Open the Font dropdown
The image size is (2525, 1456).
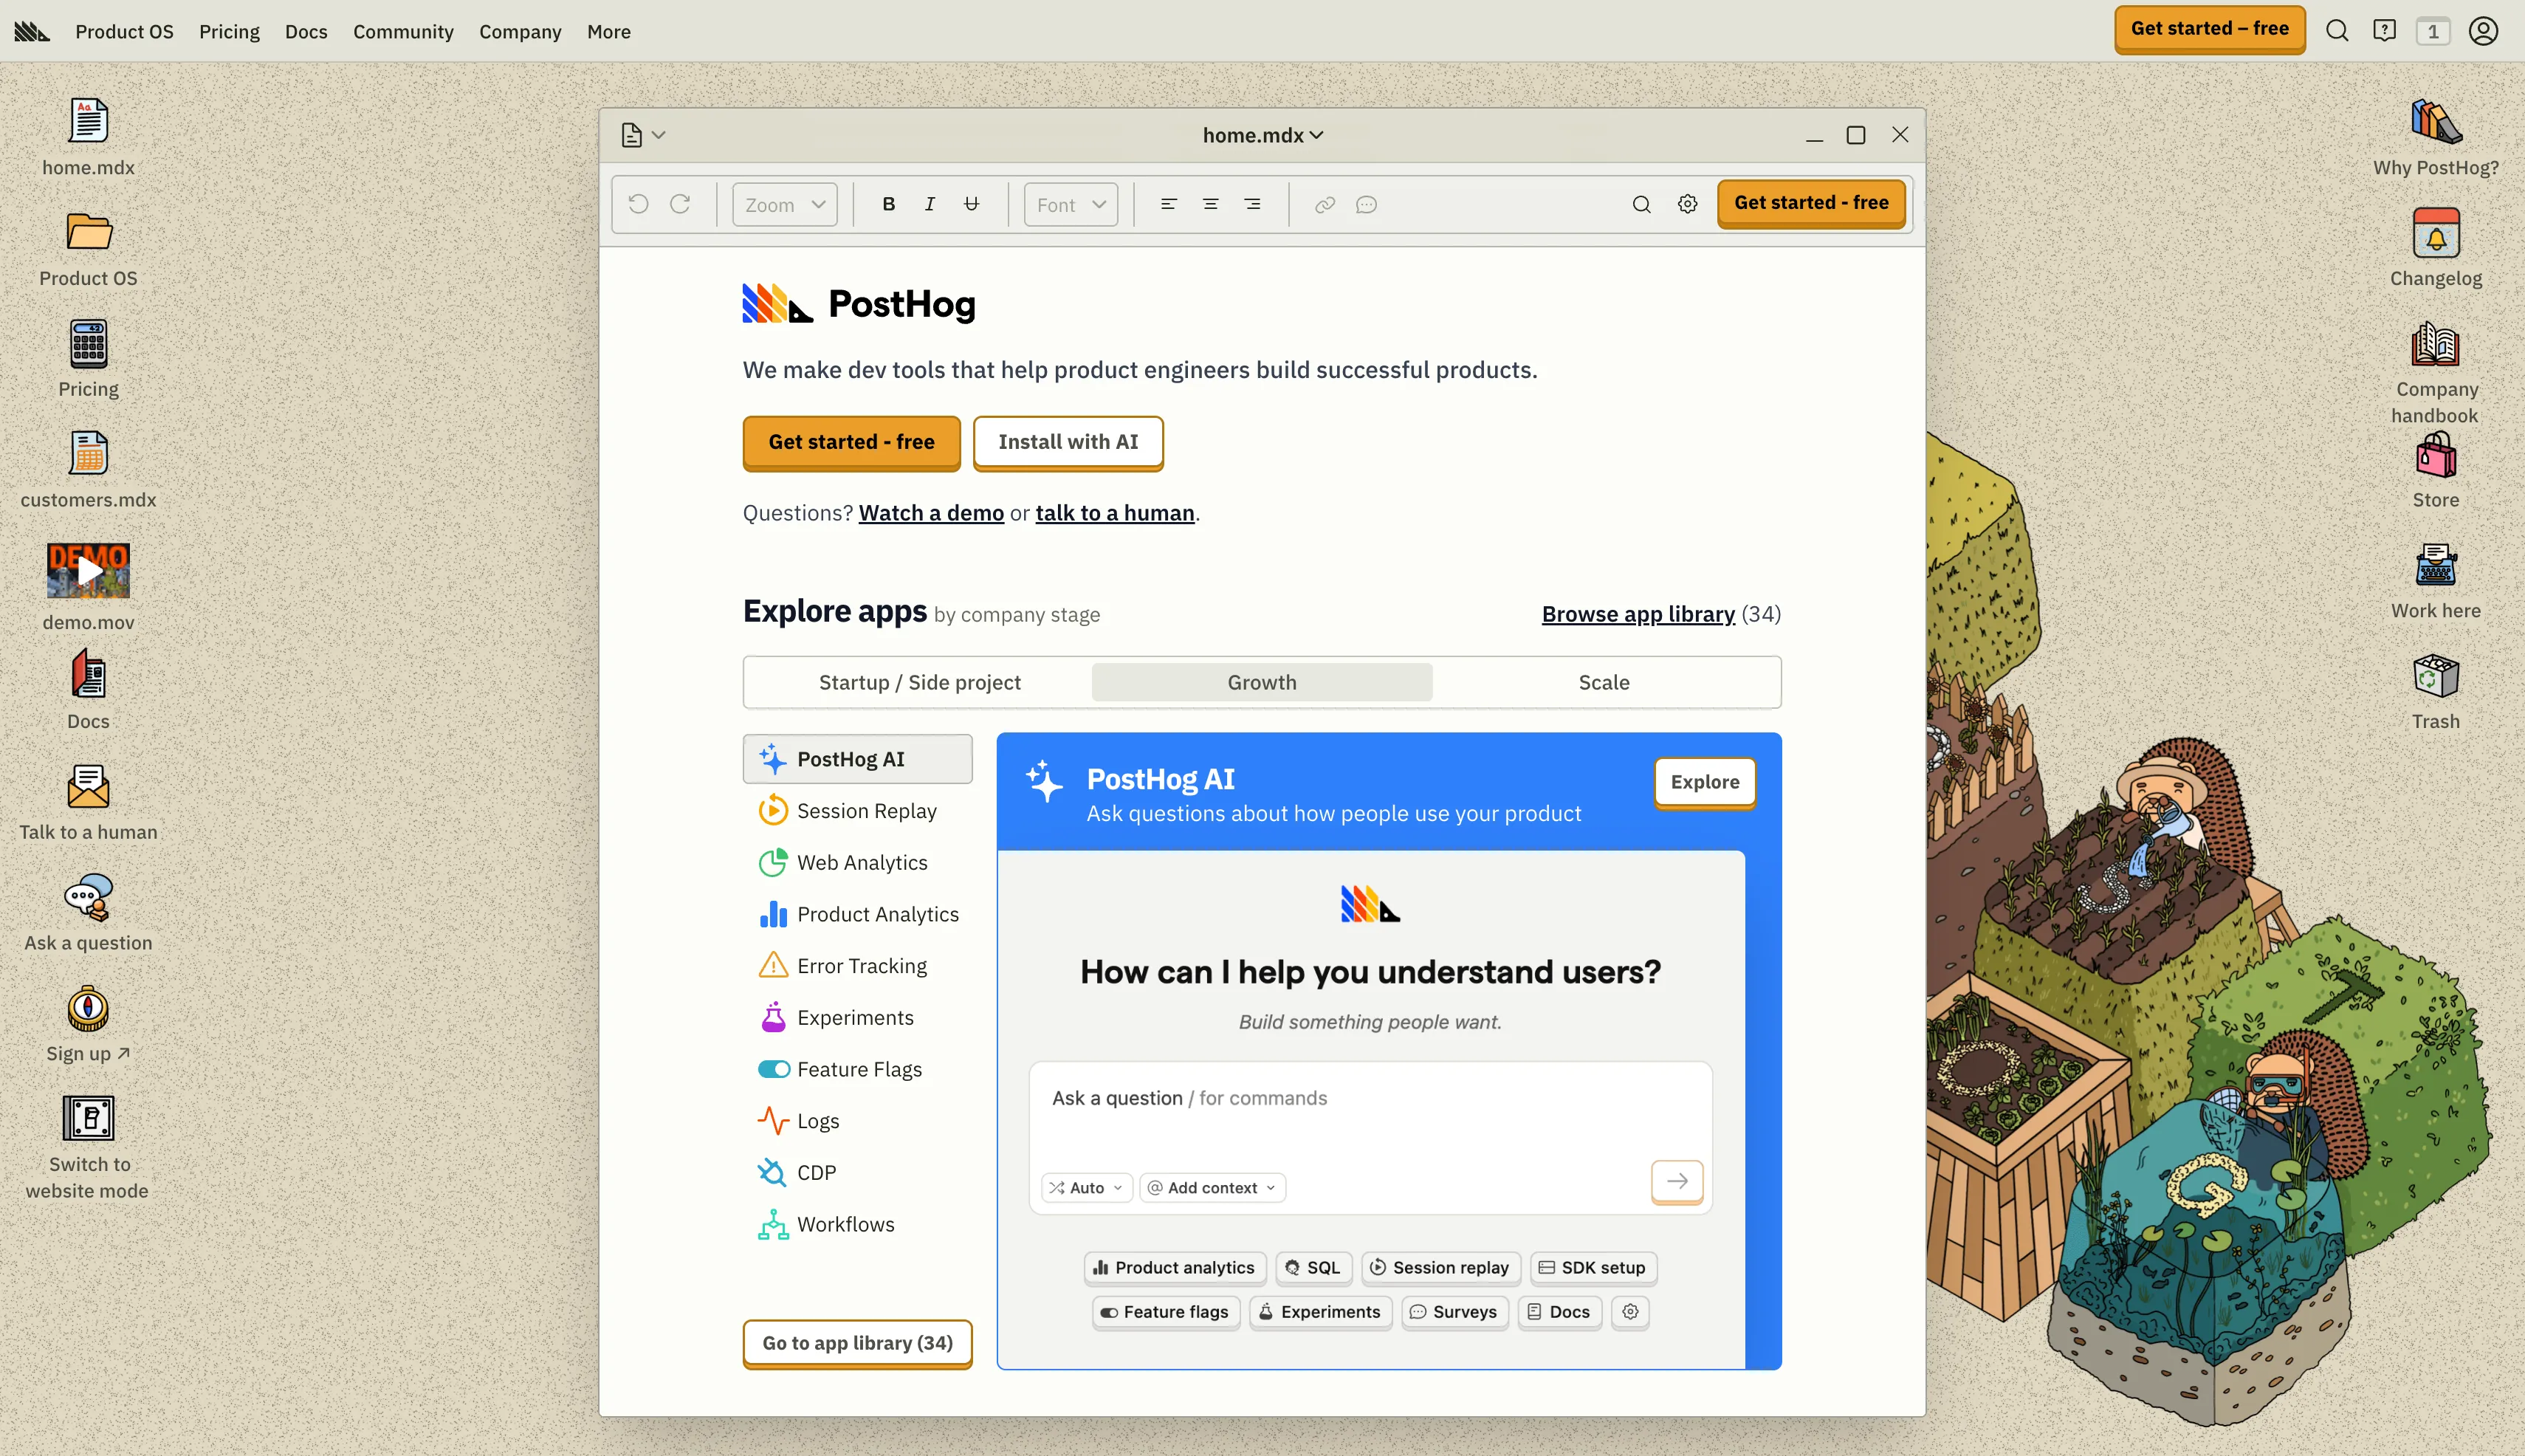click(1070, 204)
